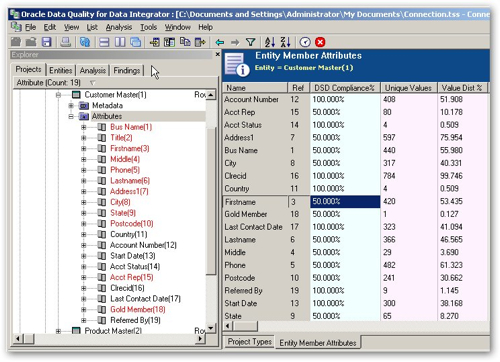Click the Entity Member Attributes info icon

click(237, 65)
